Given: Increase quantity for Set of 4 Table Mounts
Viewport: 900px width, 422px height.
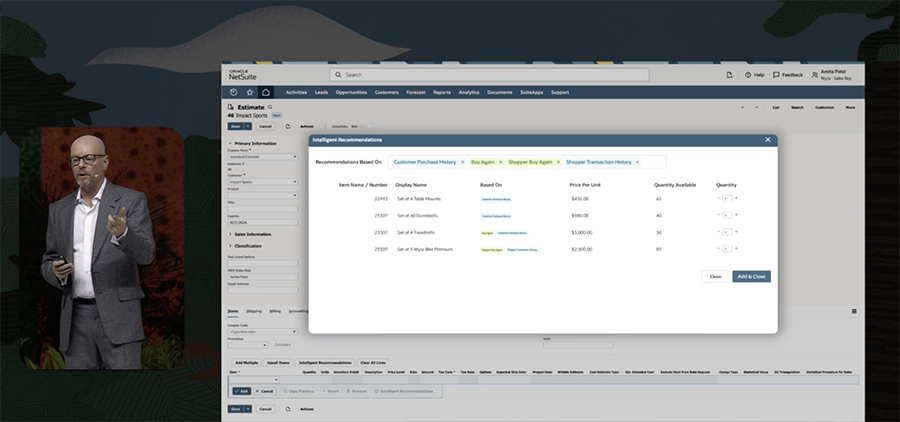Looking at the screenshot, I should 736,199.
